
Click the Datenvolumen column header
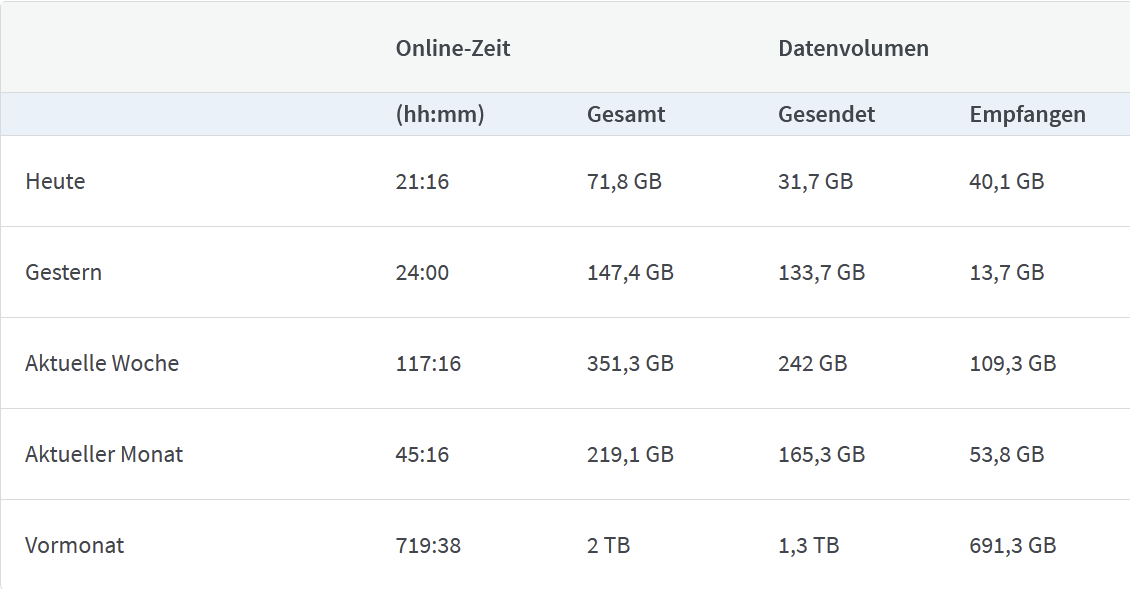pos(853,48)
